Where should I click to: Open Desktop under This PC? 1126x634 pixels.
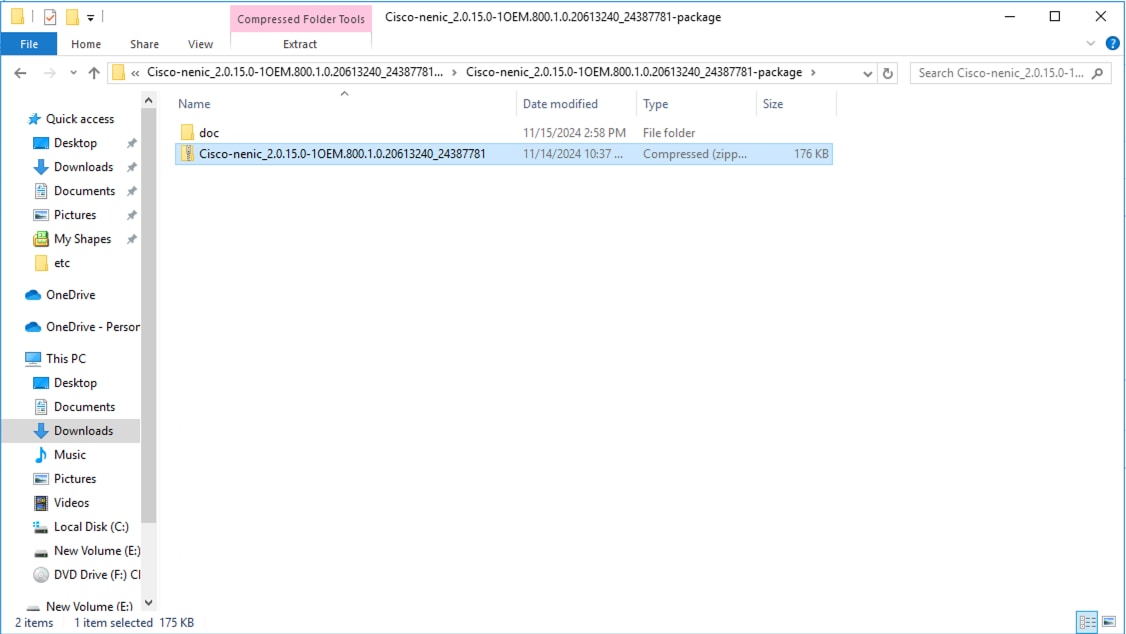point(75,383)
